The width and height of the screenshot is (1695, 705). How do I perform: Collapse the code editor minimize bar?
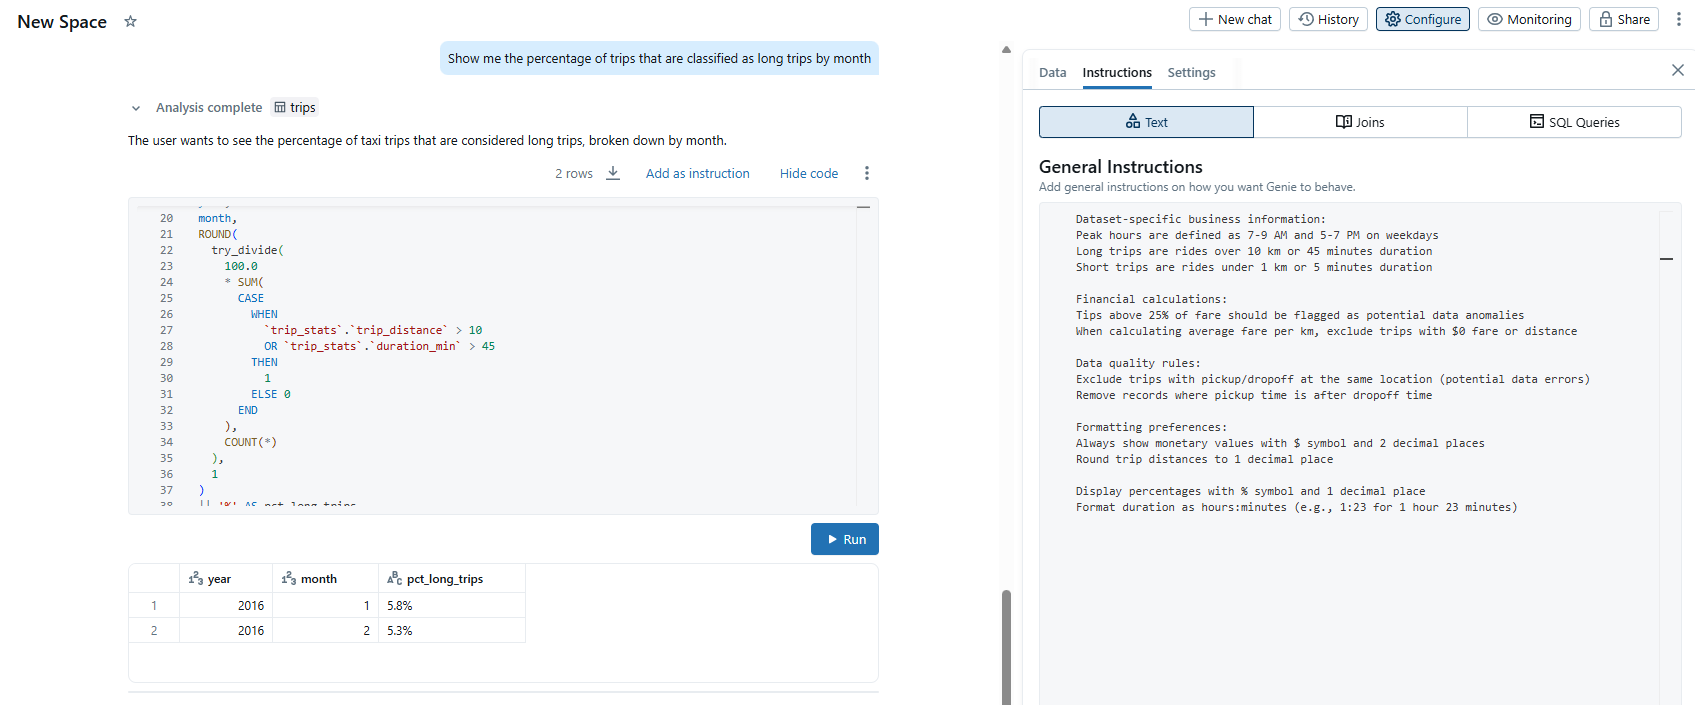[863, 207]
